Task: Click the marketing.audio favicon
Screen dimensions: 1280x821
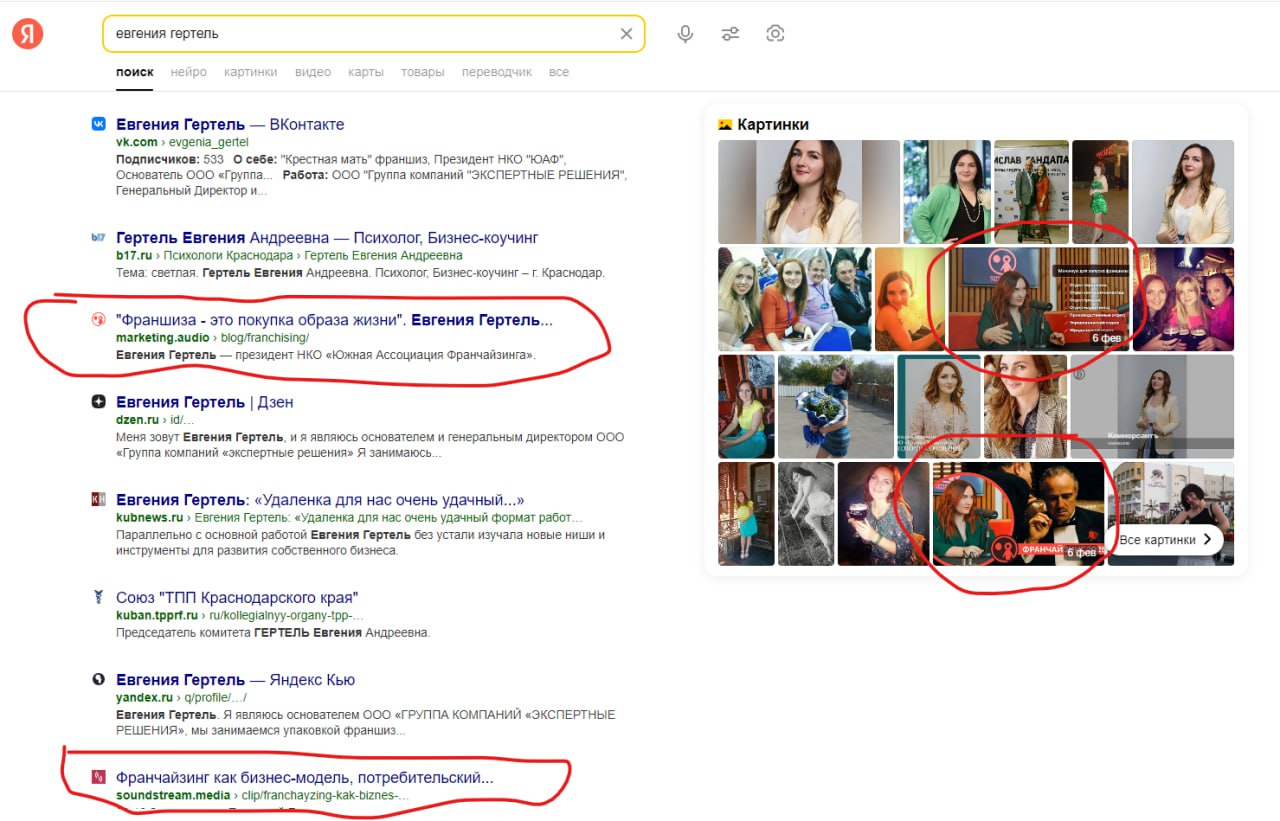Action: coord(98,320)
